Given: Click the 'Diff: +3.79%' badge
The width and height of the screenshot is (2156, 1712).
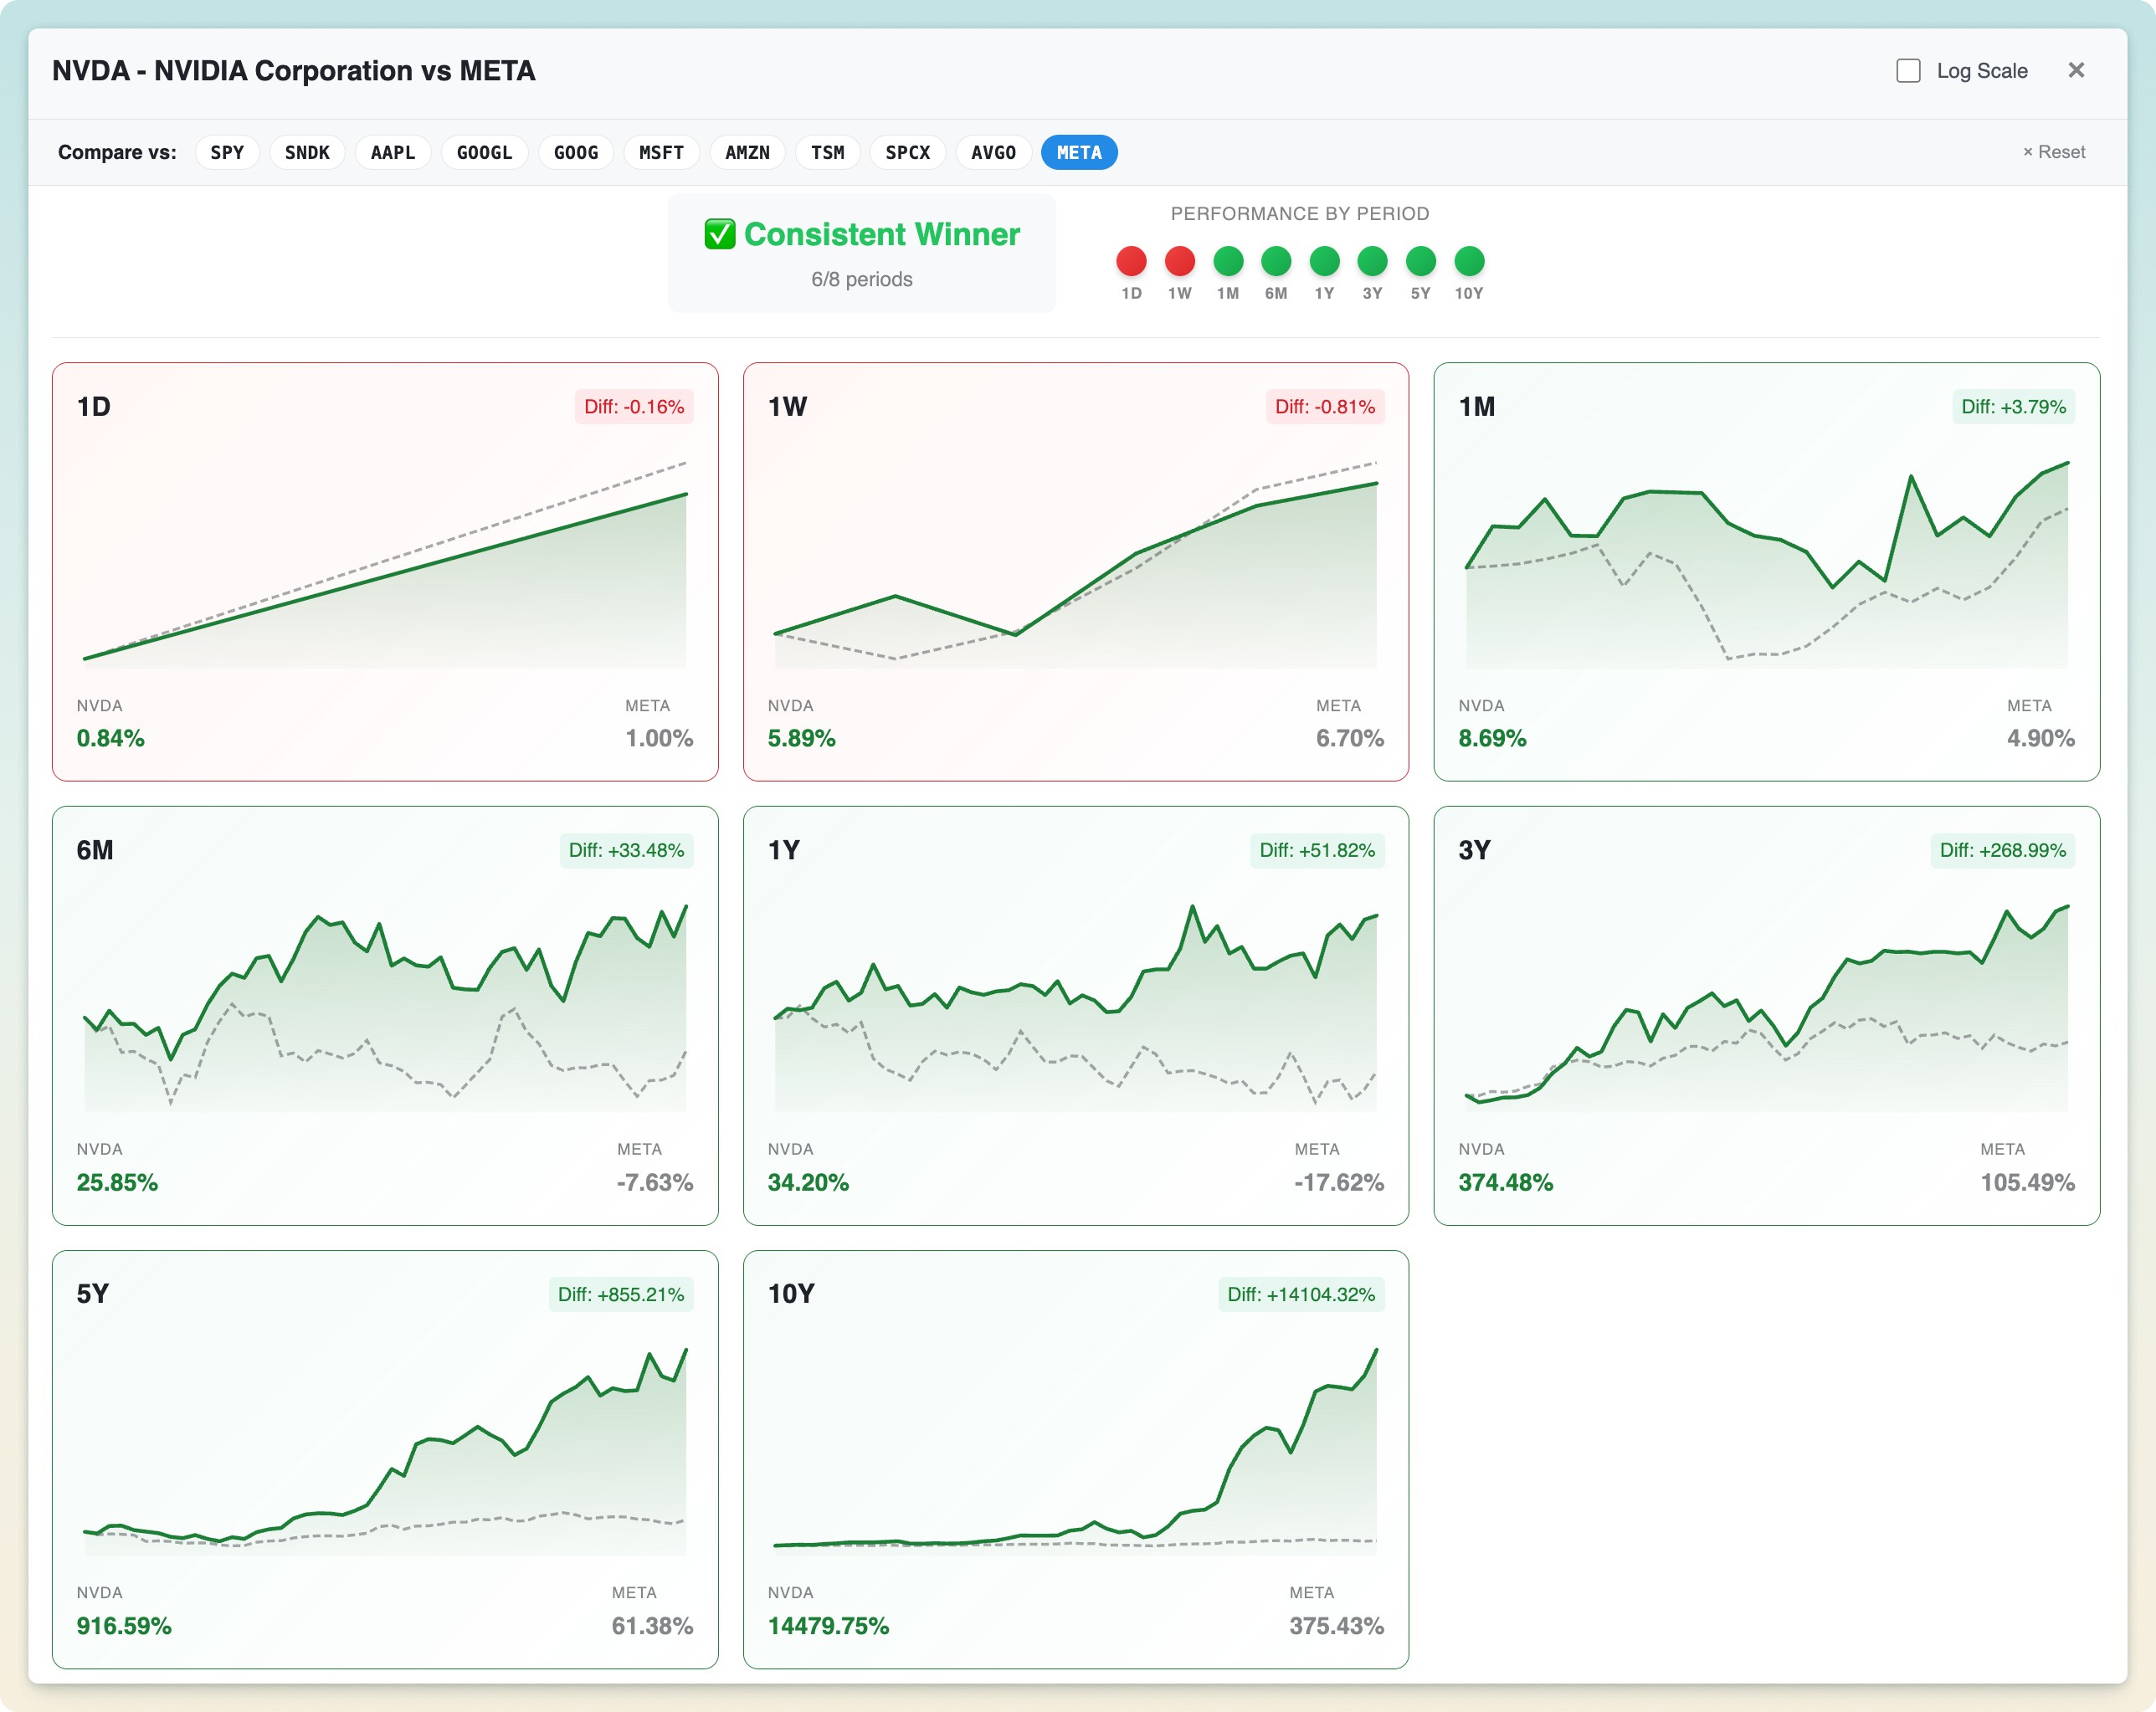Looking at the screenshot, I should click(2014, 407).
